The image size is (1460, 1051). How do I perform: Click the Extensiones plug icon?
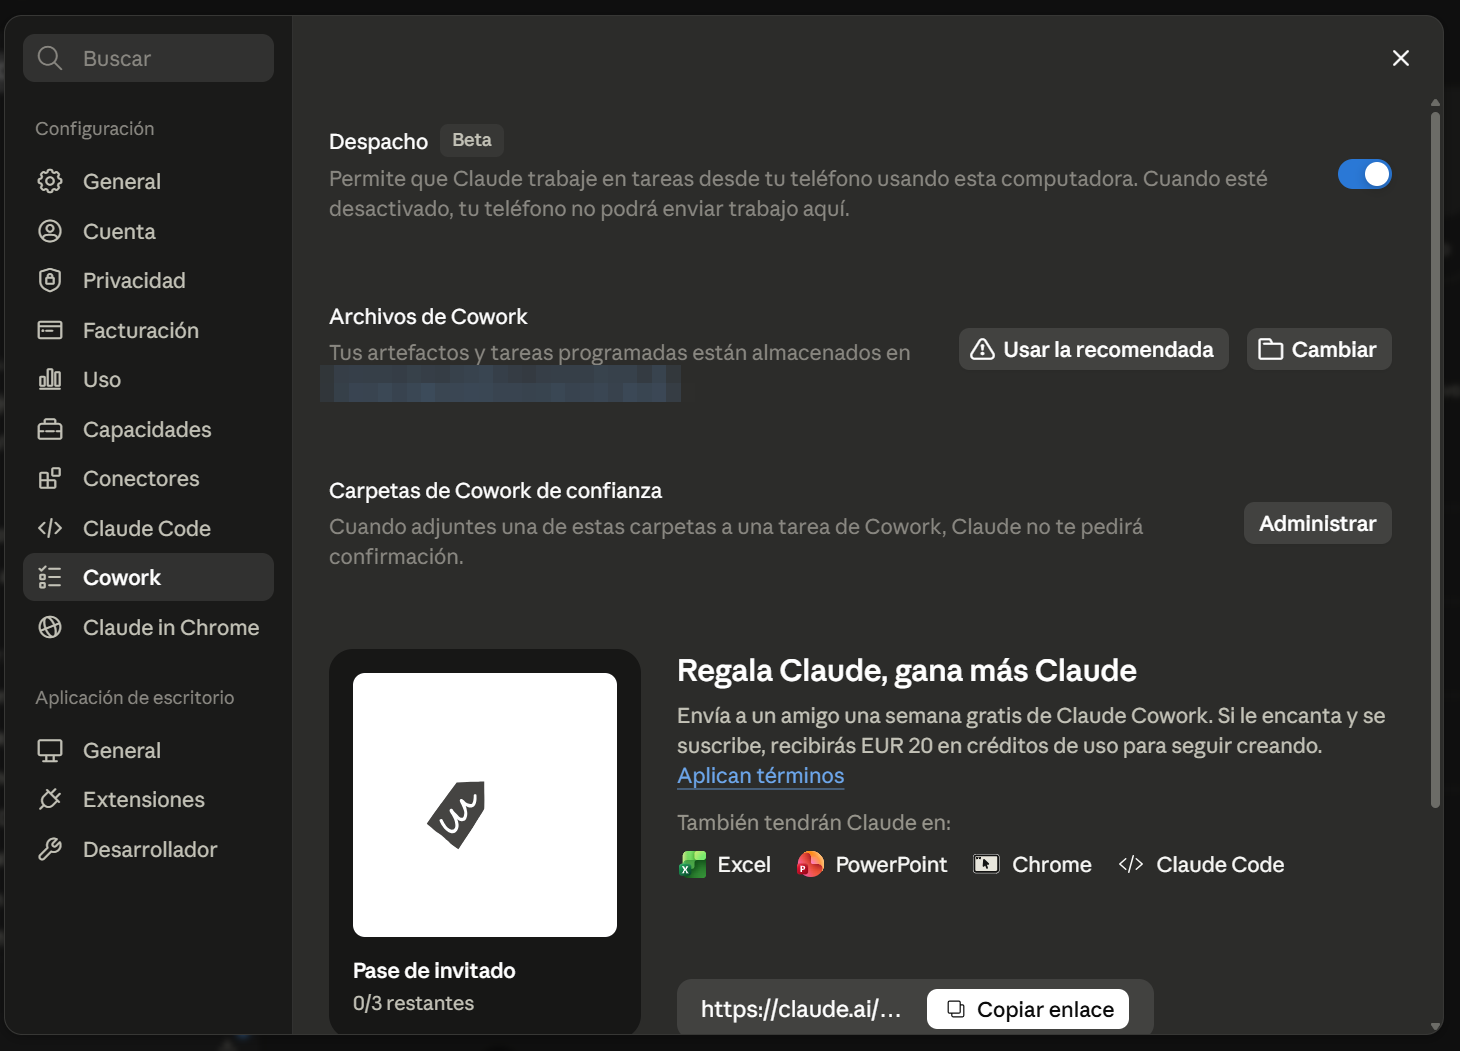[x=50, y=799]
